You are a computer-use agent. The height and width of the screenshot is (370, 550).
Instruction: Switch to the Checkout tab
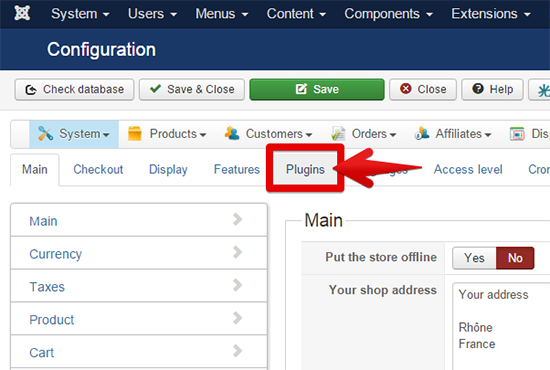point(98,170)
